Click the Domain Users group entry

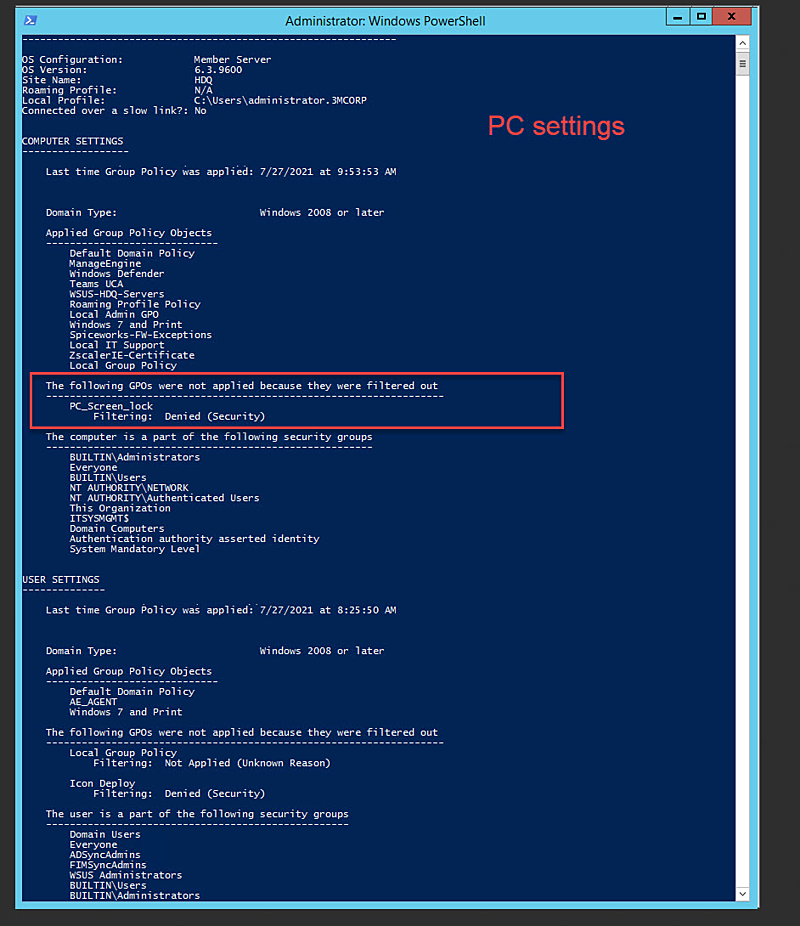pyautogui.click(x=104, y=834)
